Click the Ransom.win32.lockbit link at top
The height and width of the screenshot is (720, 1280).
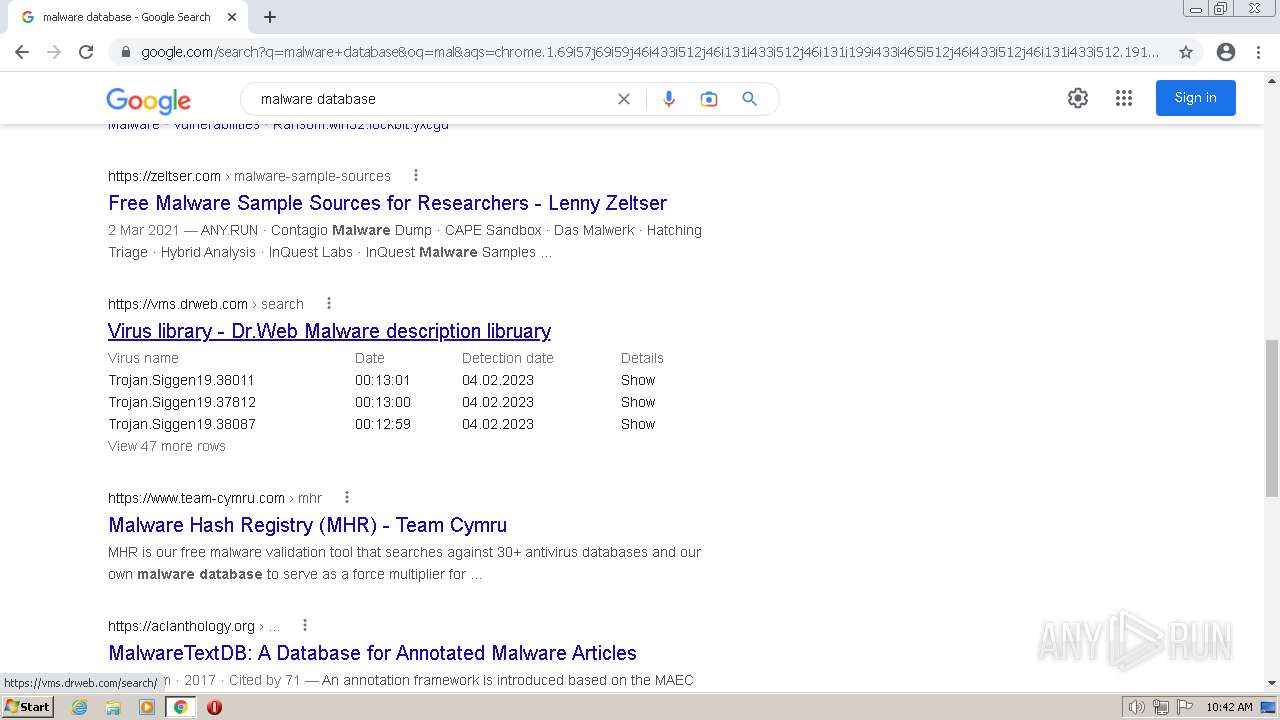[x=361, y=126]
